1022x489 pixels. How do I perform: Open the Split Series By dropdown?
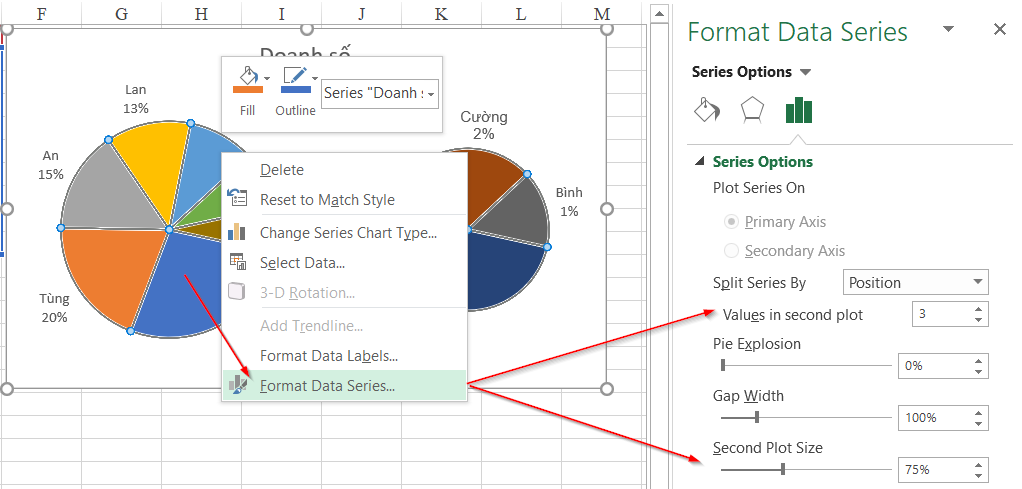pos(915,283)
